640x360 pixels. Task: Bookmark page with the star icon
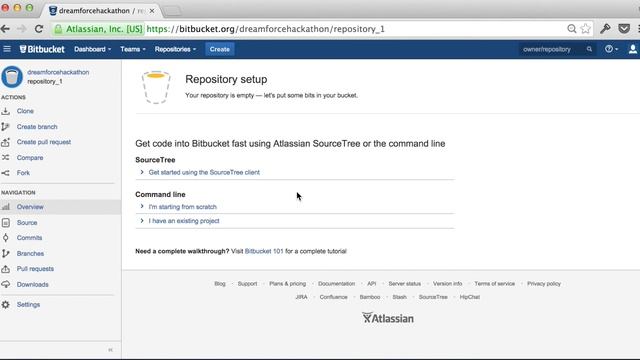coord(586,29)
